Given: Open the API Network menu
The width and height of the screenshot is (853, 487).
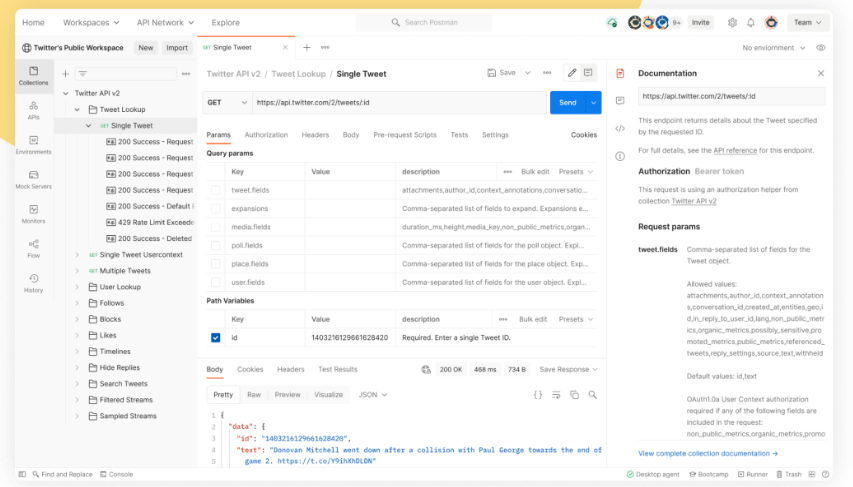Looking at the screenshot, I should coord(165,22).
